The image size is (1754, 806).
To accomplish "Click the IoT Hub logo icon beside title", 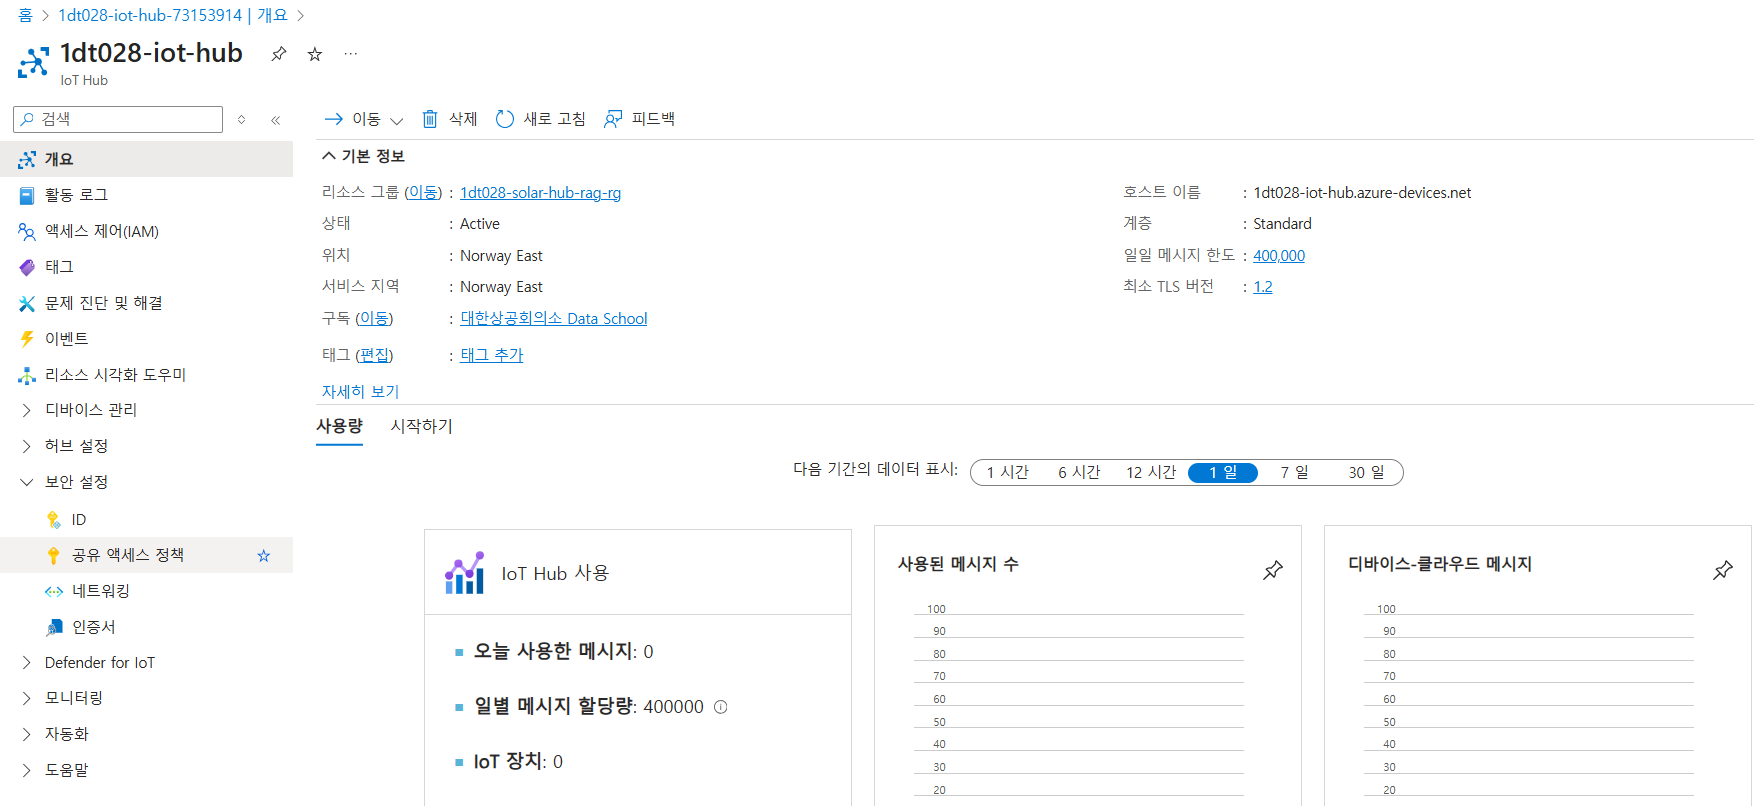I will (x=33, y=63).
